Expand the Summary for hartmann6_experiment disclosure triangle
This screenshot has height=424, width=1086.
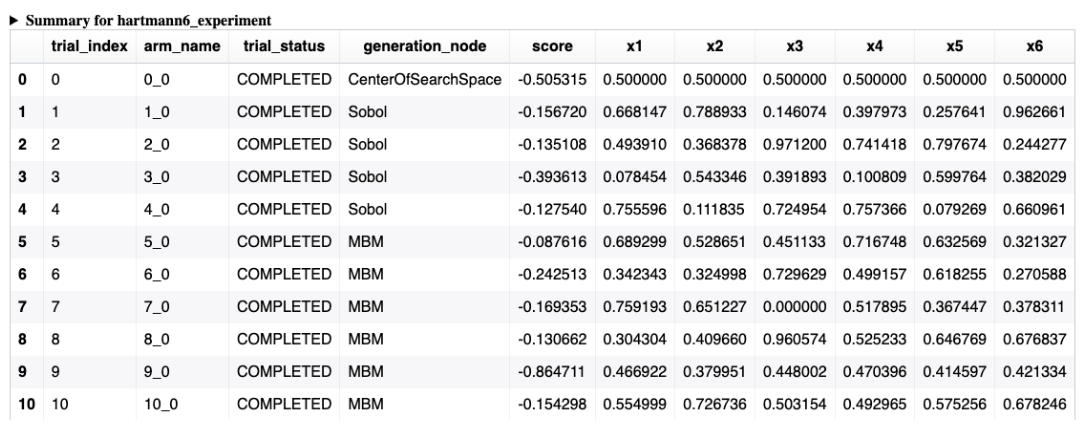pyautogui.click(x=14, y=21)
